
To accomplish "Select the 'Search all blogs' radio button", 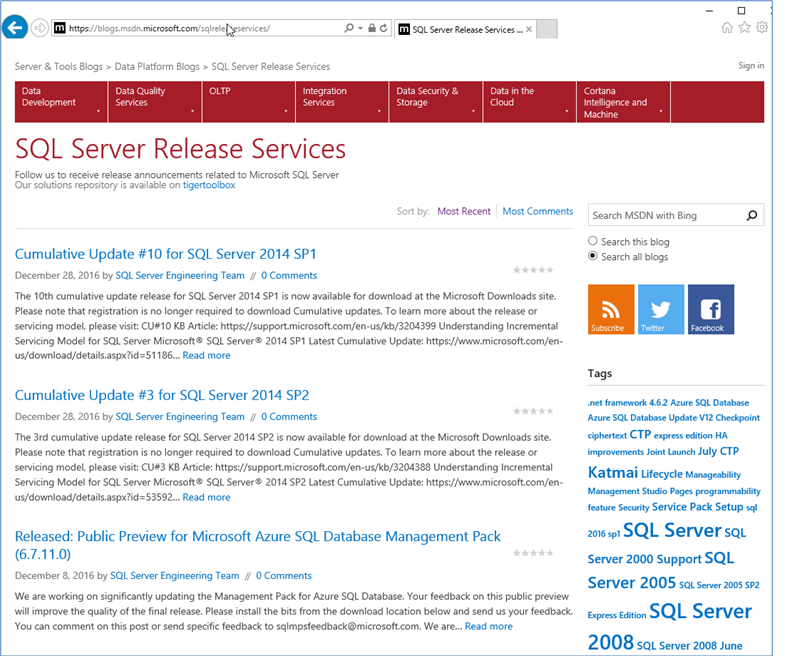I will (x=592, y=256).
